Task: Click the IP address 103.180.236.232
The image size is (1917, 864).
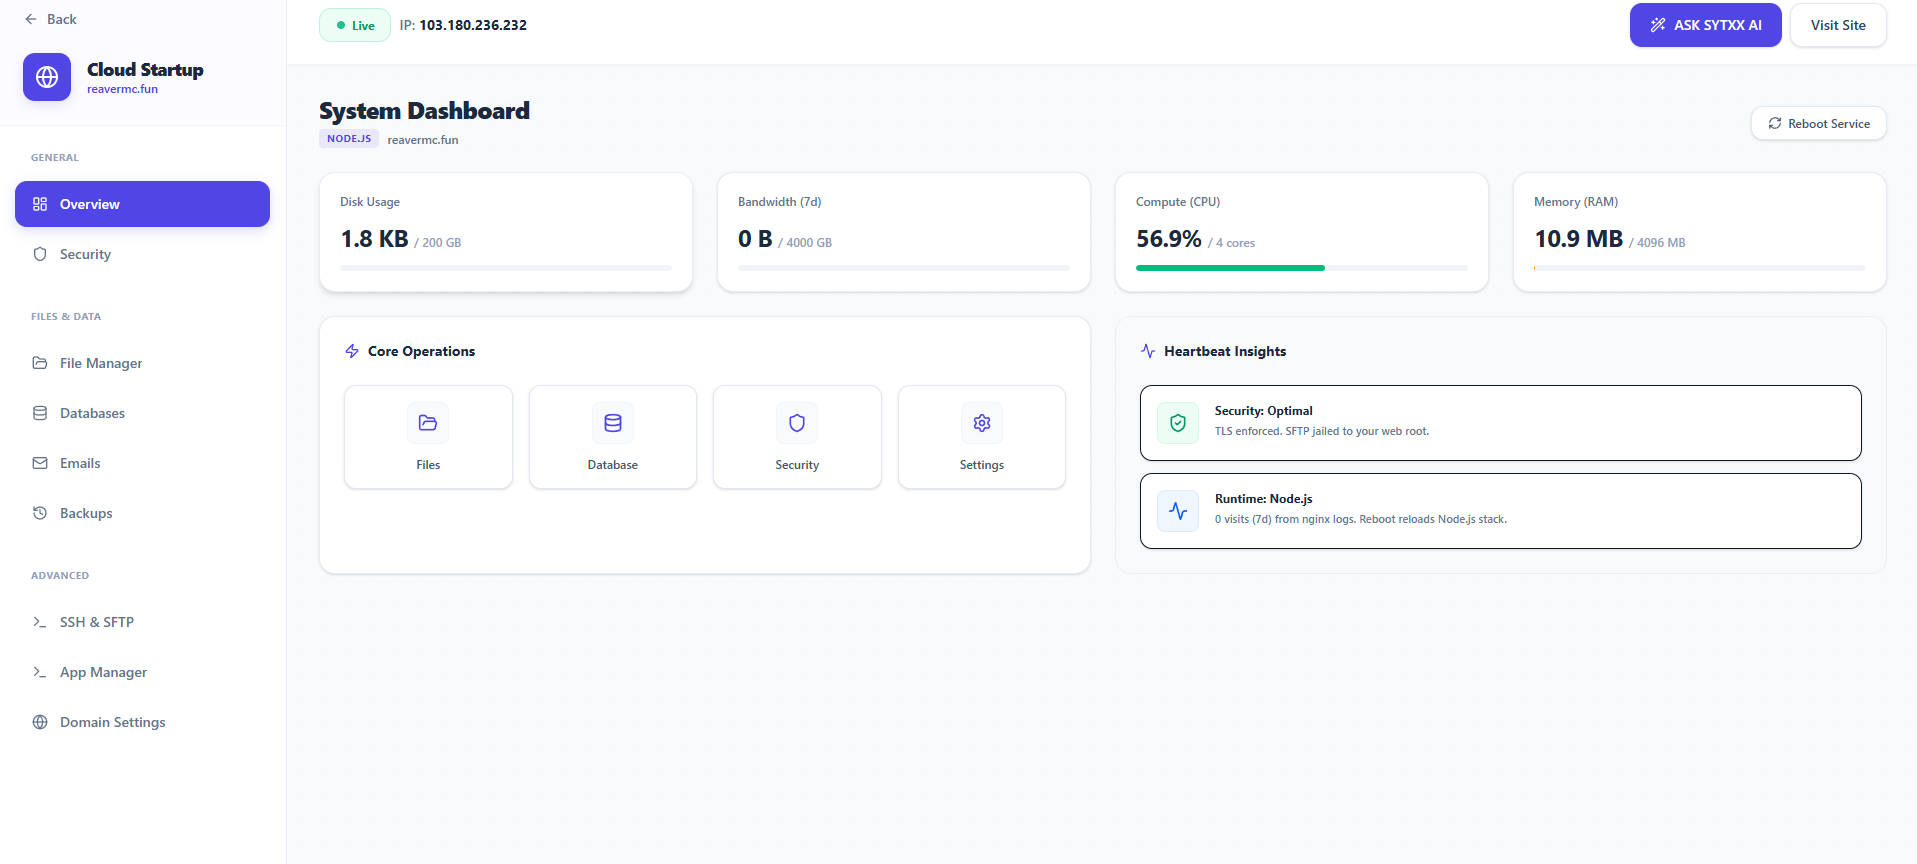Action: tap(472, 25)
